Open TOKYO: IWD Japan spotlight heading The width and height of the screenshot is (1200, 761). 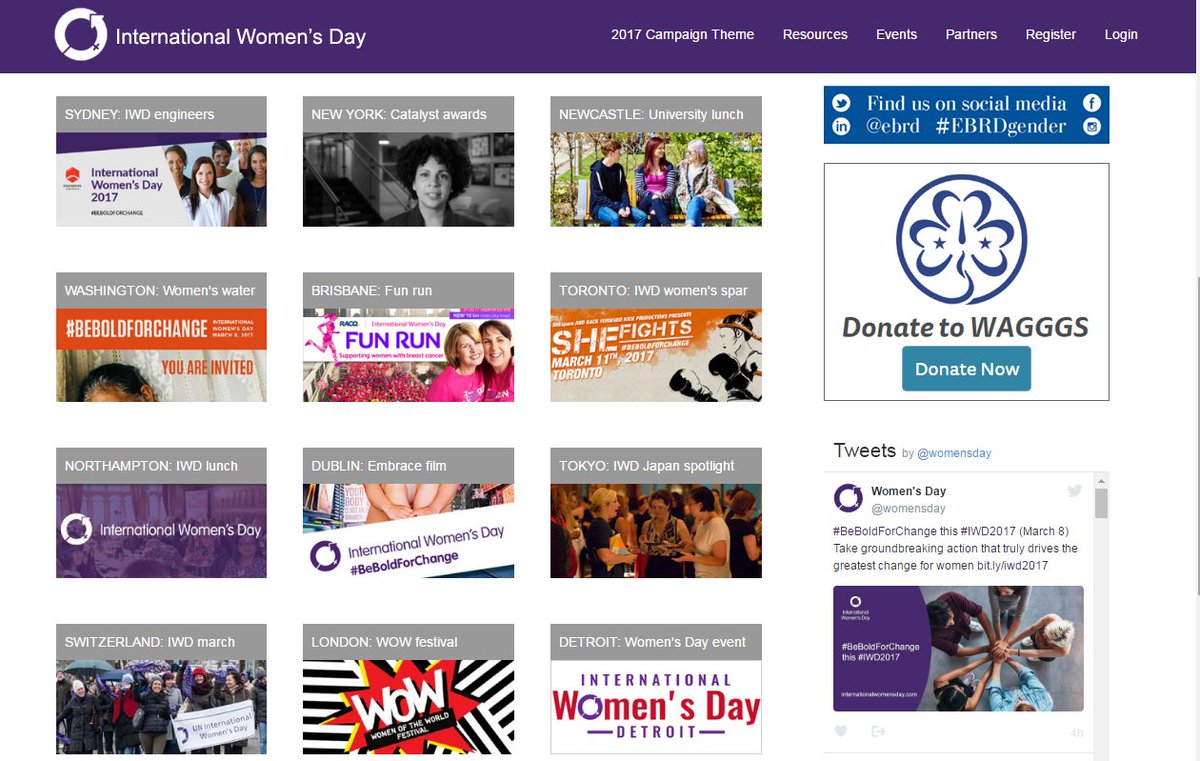(656, 465)
